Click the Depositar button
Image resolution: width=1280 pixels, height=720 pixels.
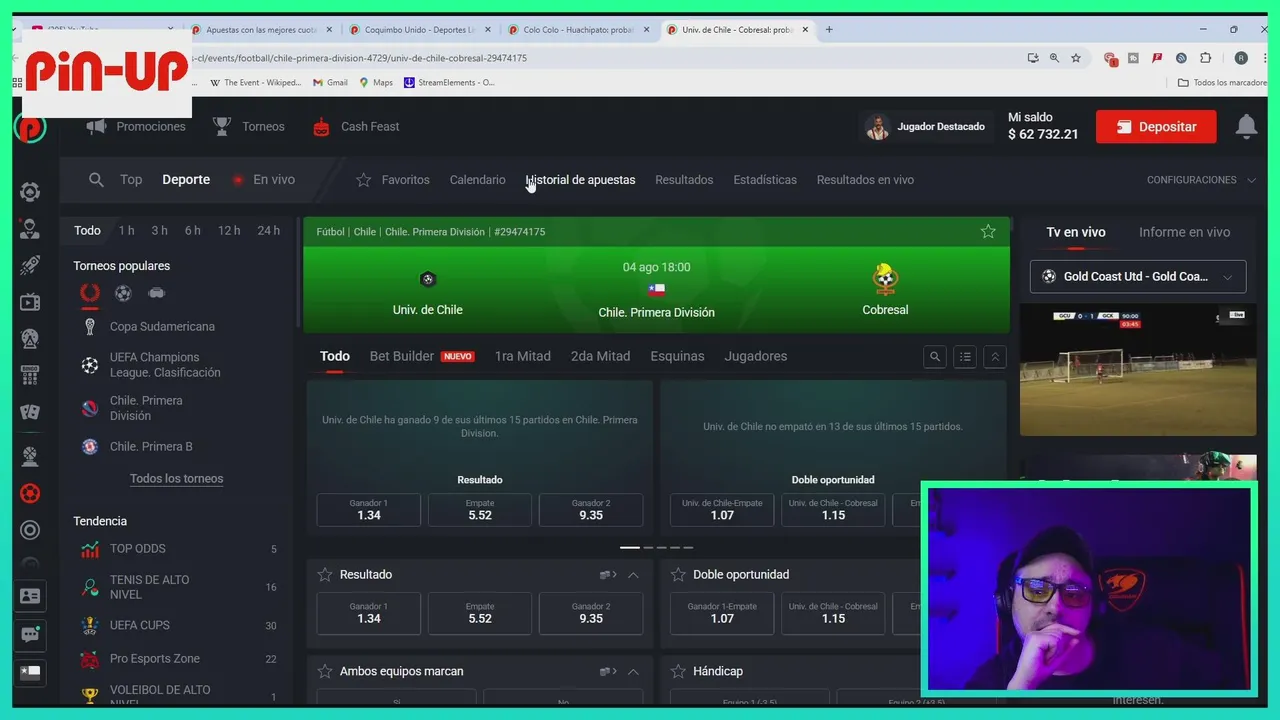(x=1156, y=127)
